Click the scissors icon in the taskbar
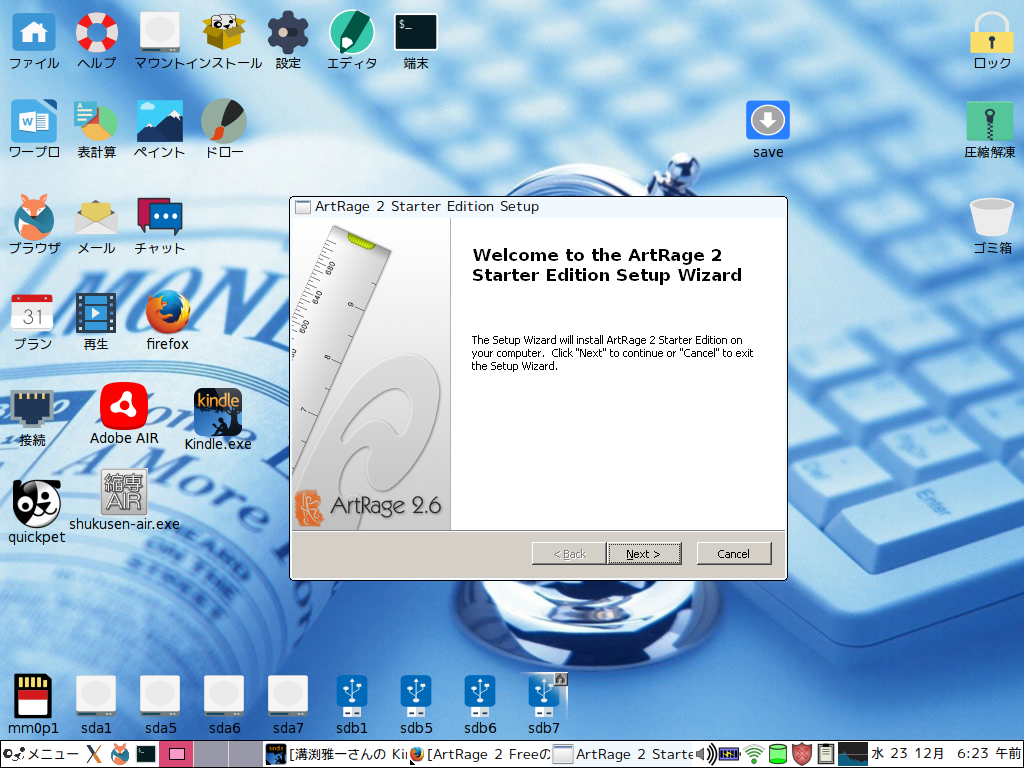Viewport: 1024px width, 768px height. coord(94,754)
